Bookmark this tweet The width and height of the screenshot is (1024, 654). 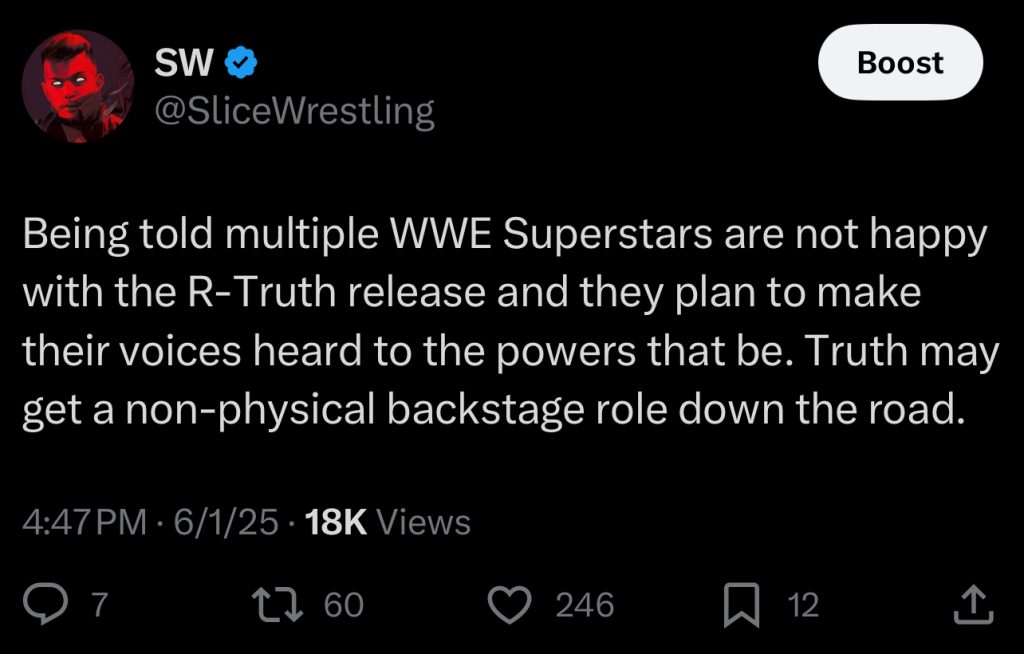click(x=743, y=604)
